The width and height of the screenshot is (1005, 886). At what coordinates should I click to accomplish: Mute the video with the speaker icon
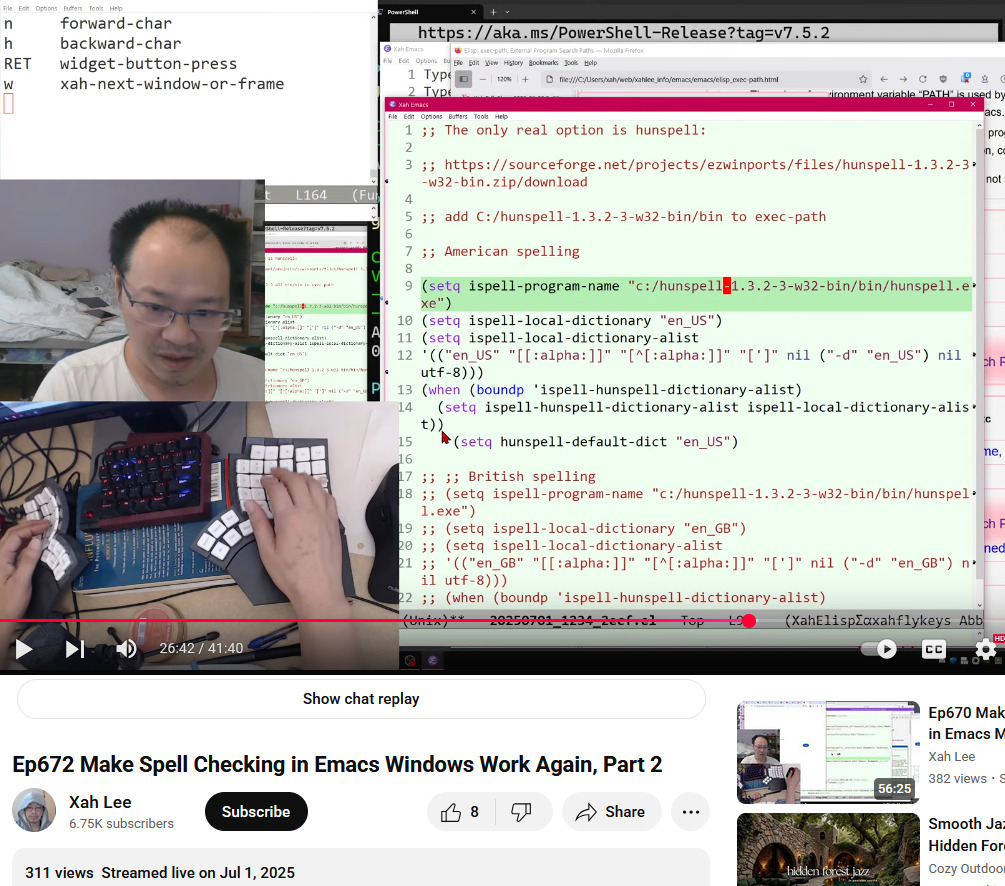pyautogui.click(x=126, y=649)
